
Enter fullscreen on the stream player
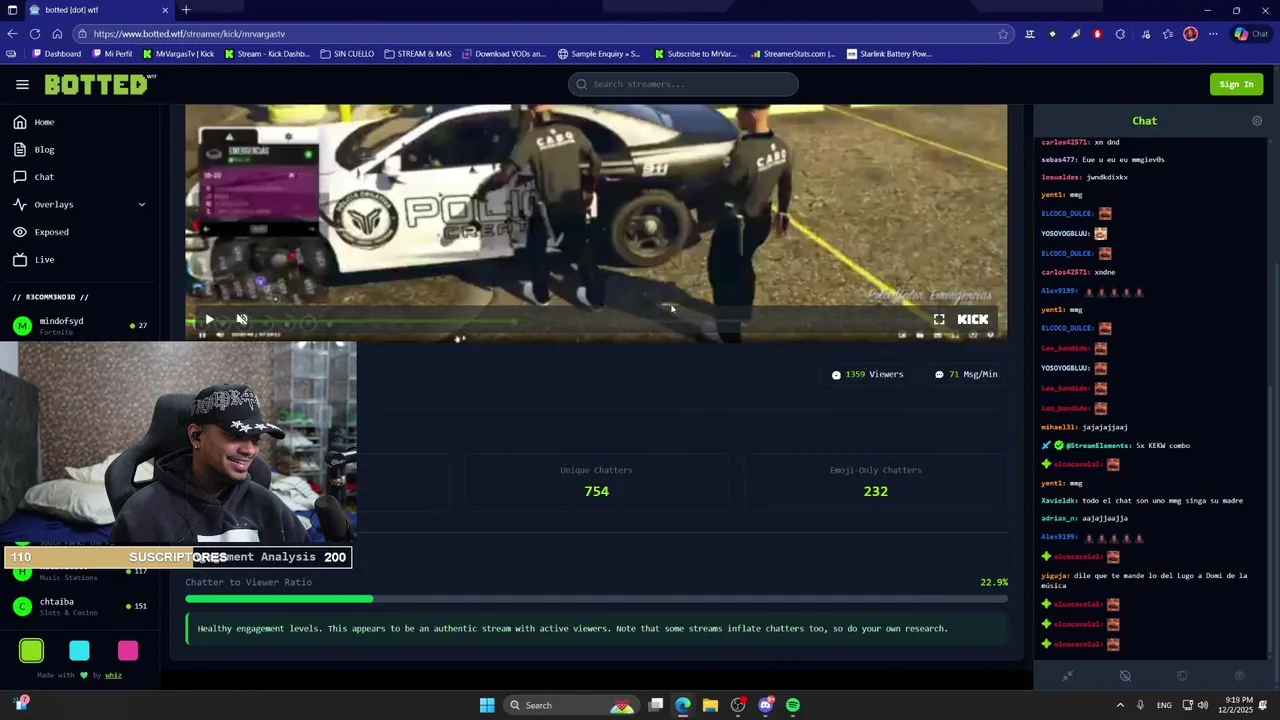(939, 320)
